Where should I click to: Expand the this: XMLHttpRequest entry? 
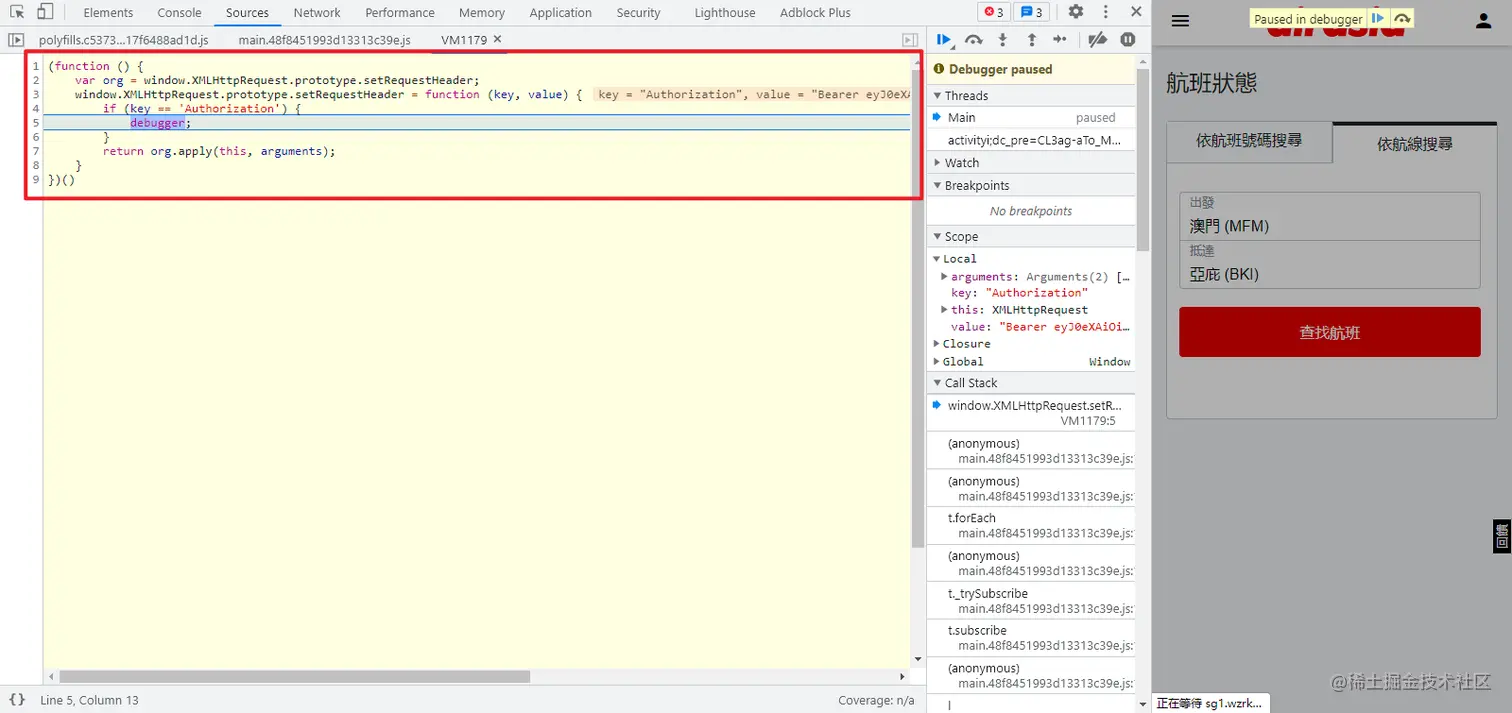945,310
